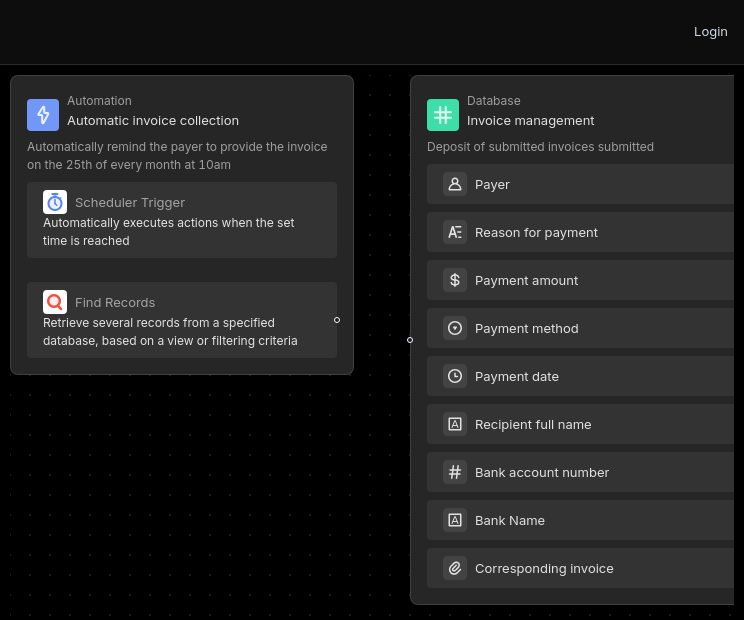Click the Scheduler Trigger clock icon

coord(55,202)
